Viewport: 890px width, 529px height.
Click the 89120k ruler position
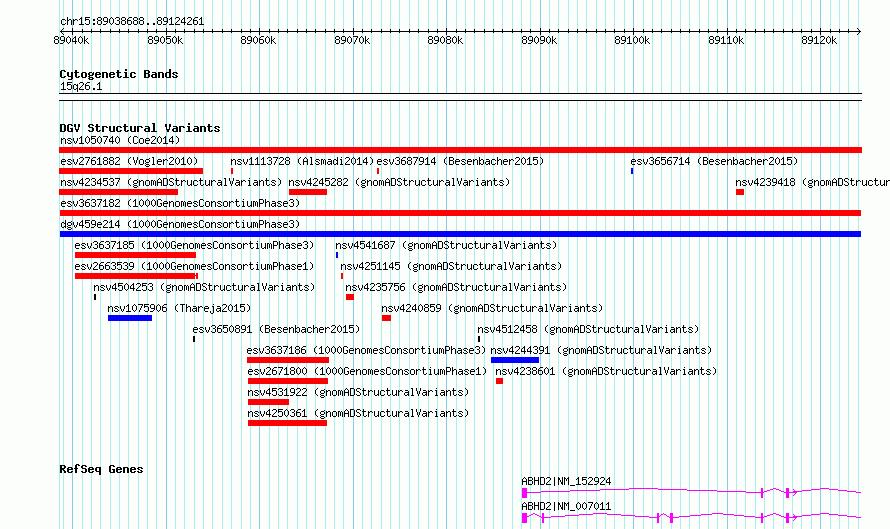(819, 40)
